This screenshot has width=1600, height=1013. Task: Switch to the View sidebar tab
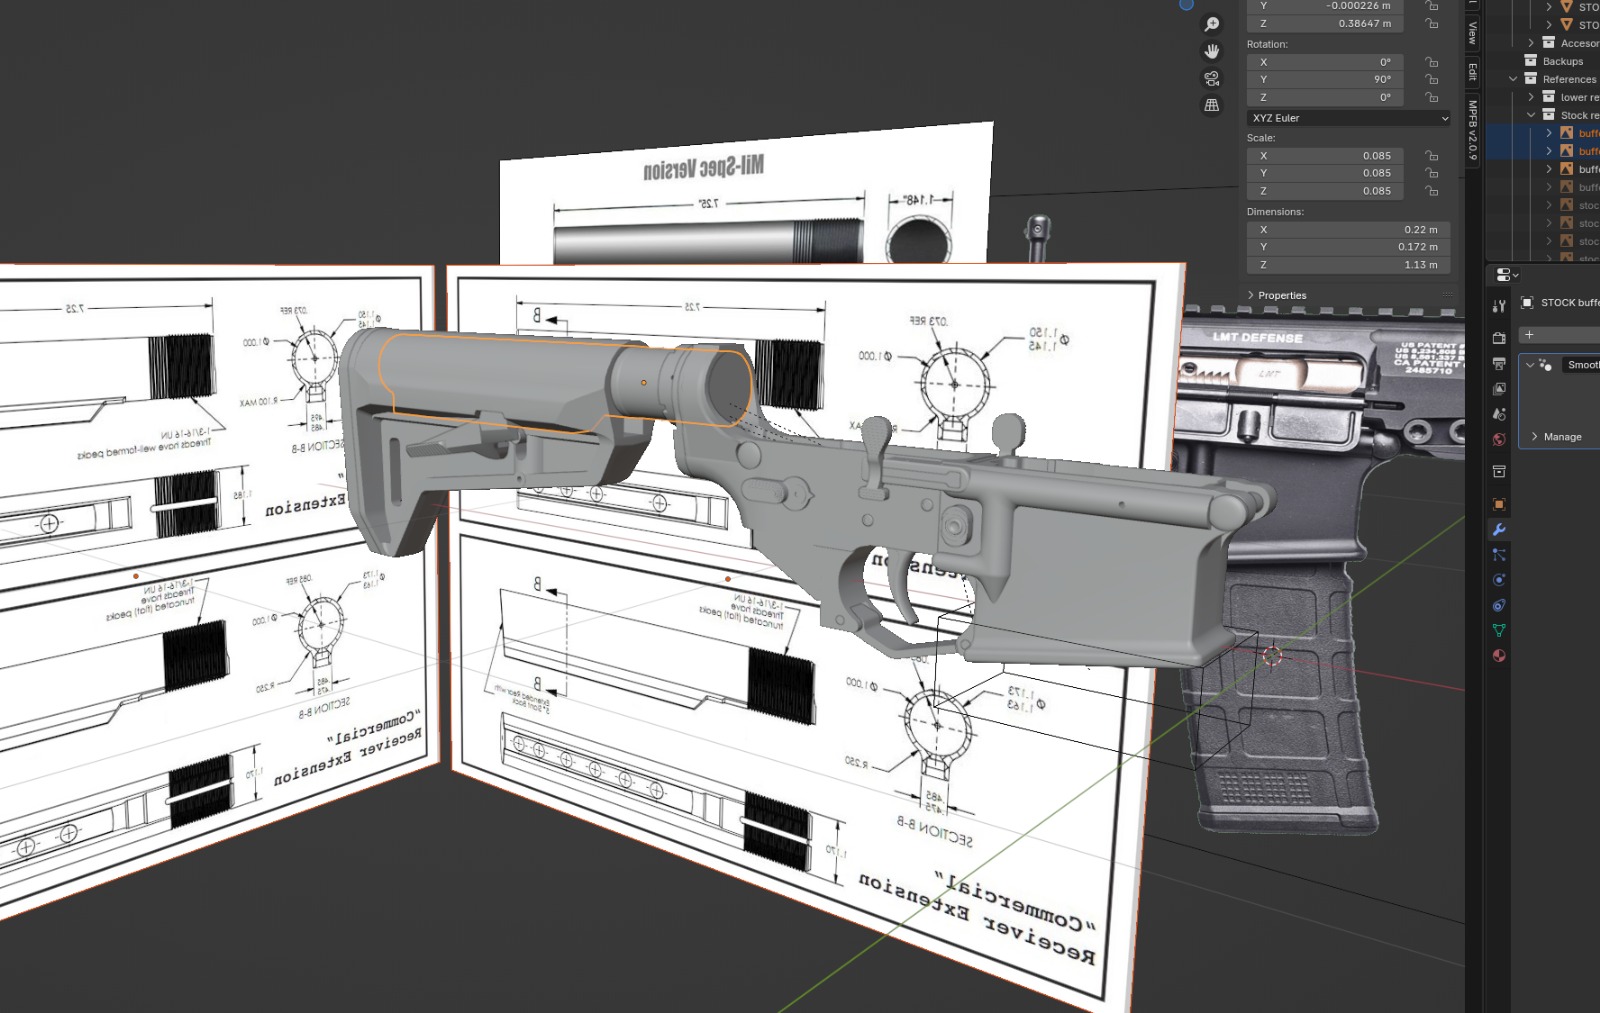[1473, 33]
